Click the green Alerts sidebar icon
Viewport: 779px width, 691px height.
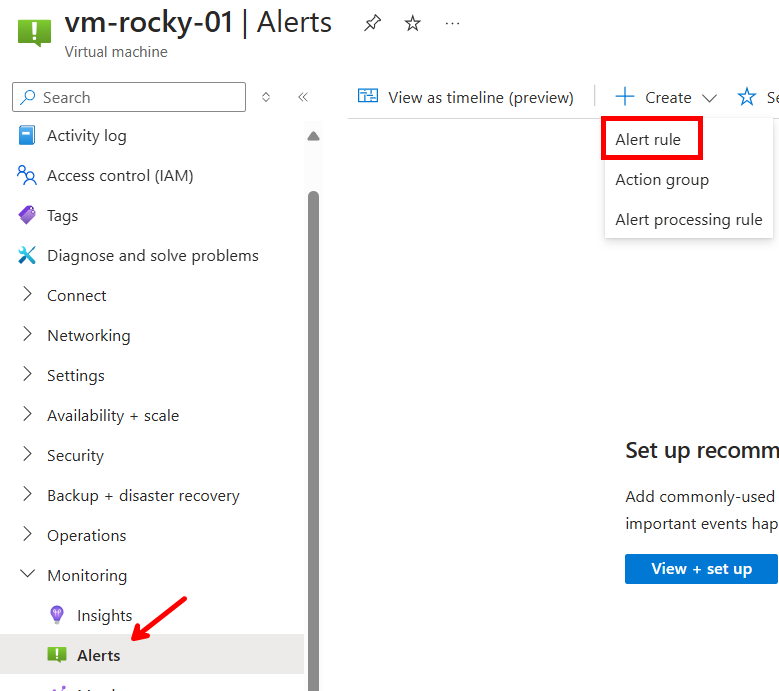tap(57, 655)
